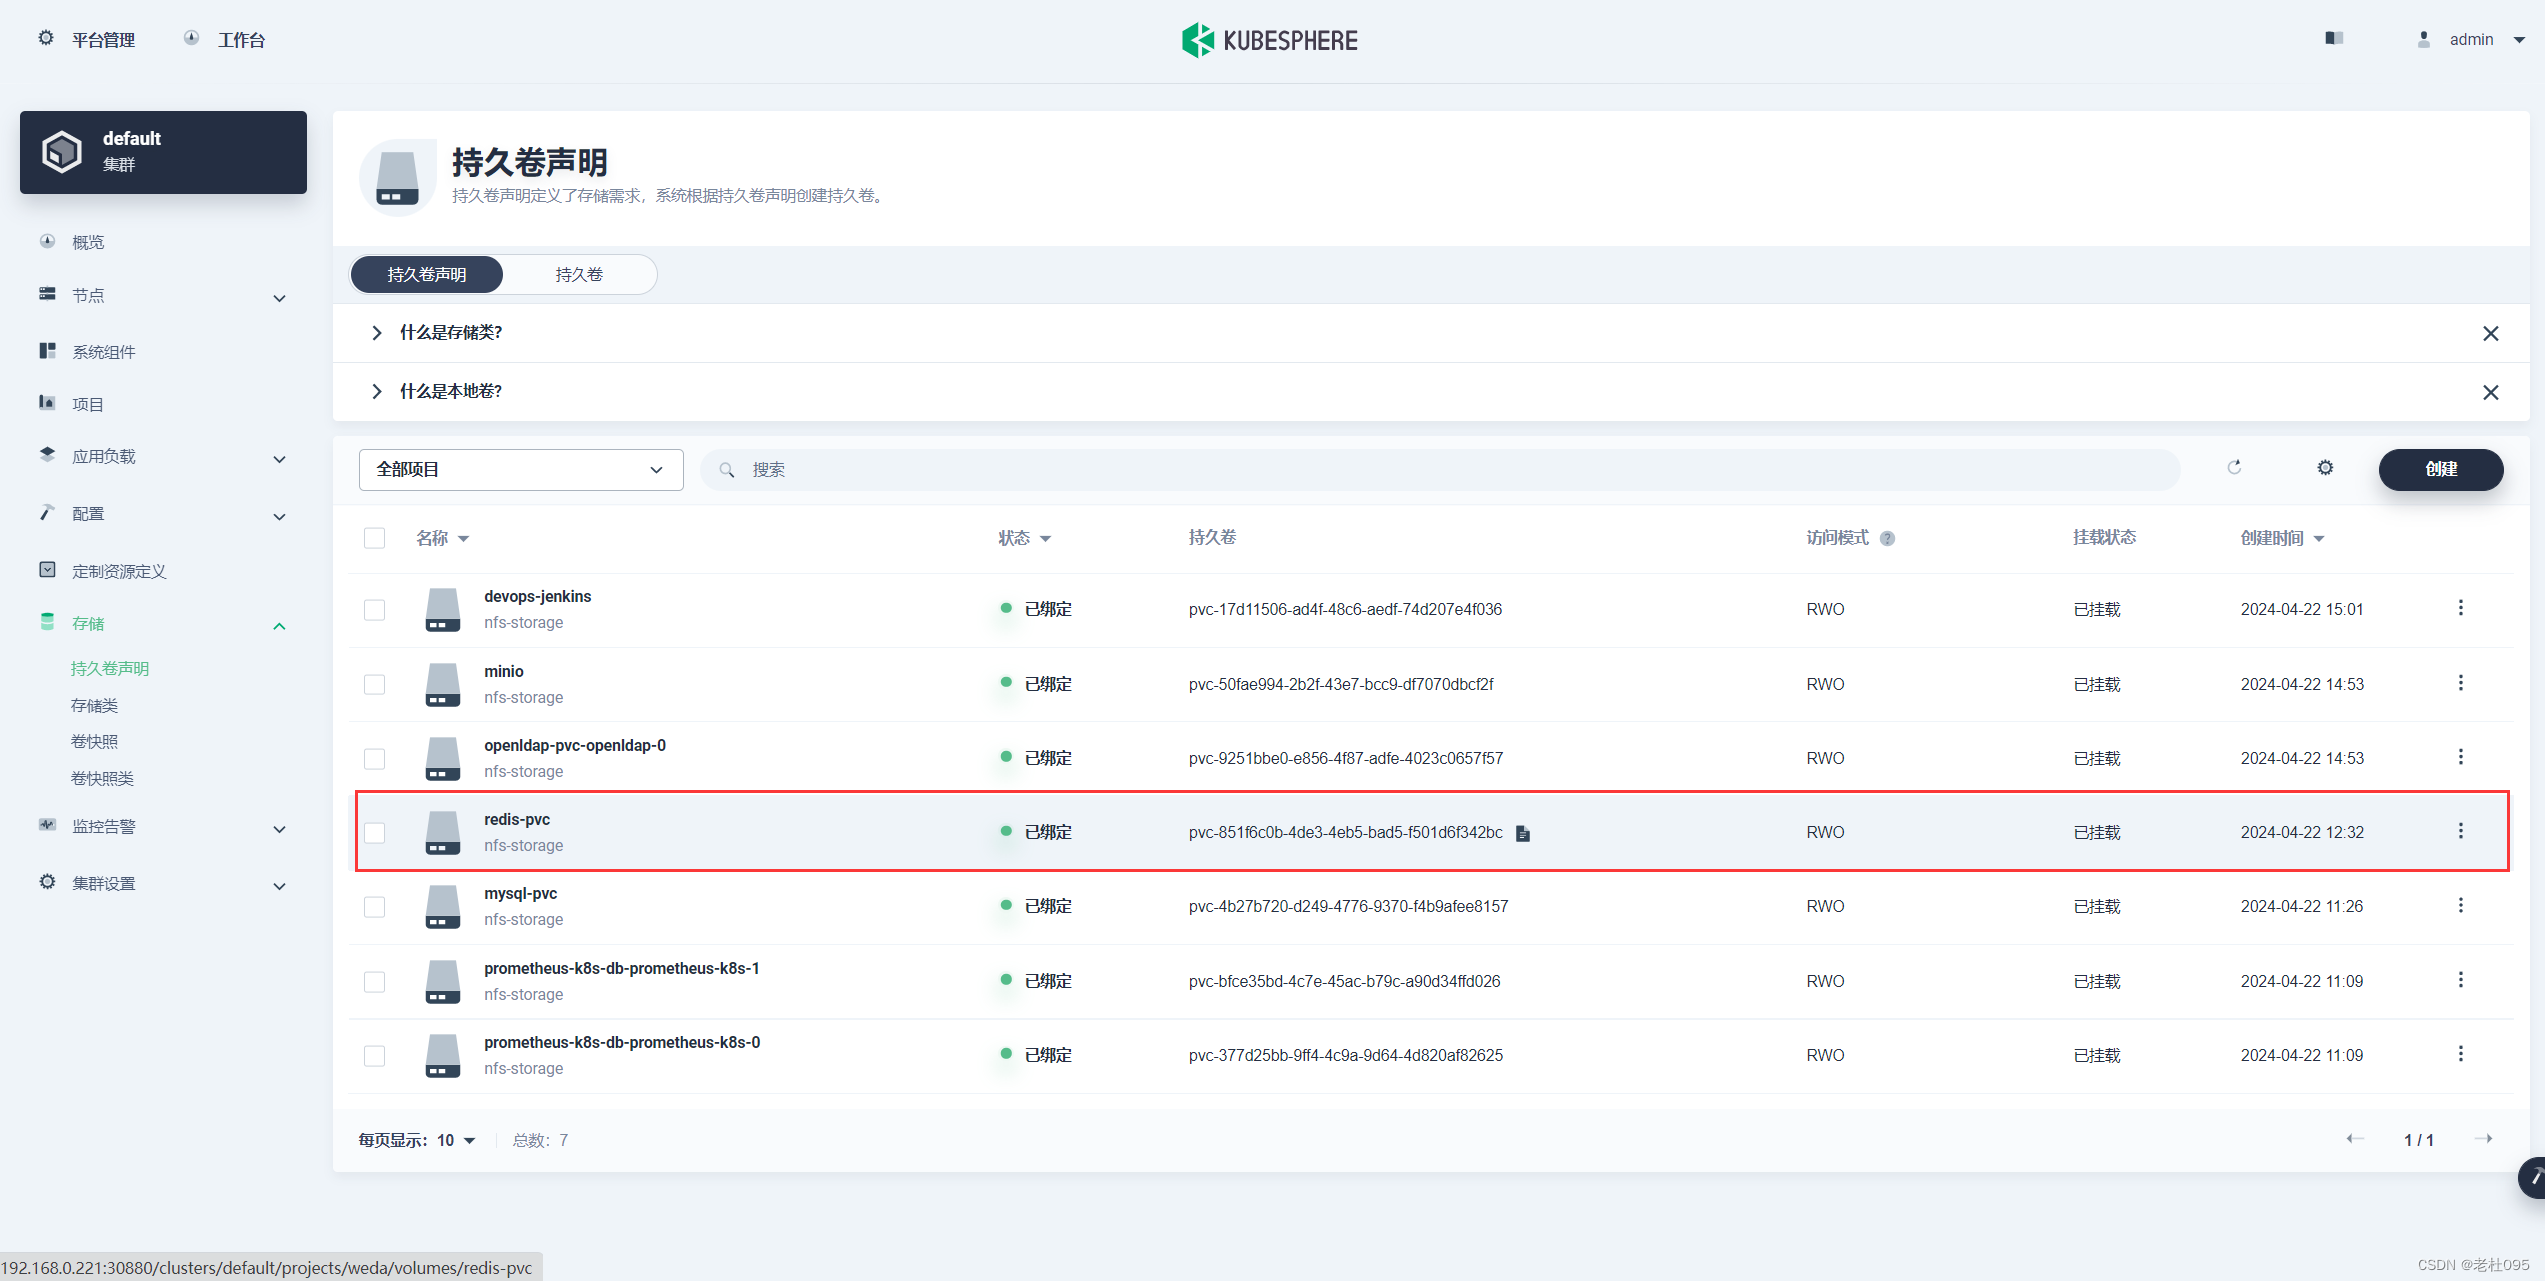Screen dimensions: 2545x1281
Task: Click the search magnifier icon
Action: tap(727, 470)
